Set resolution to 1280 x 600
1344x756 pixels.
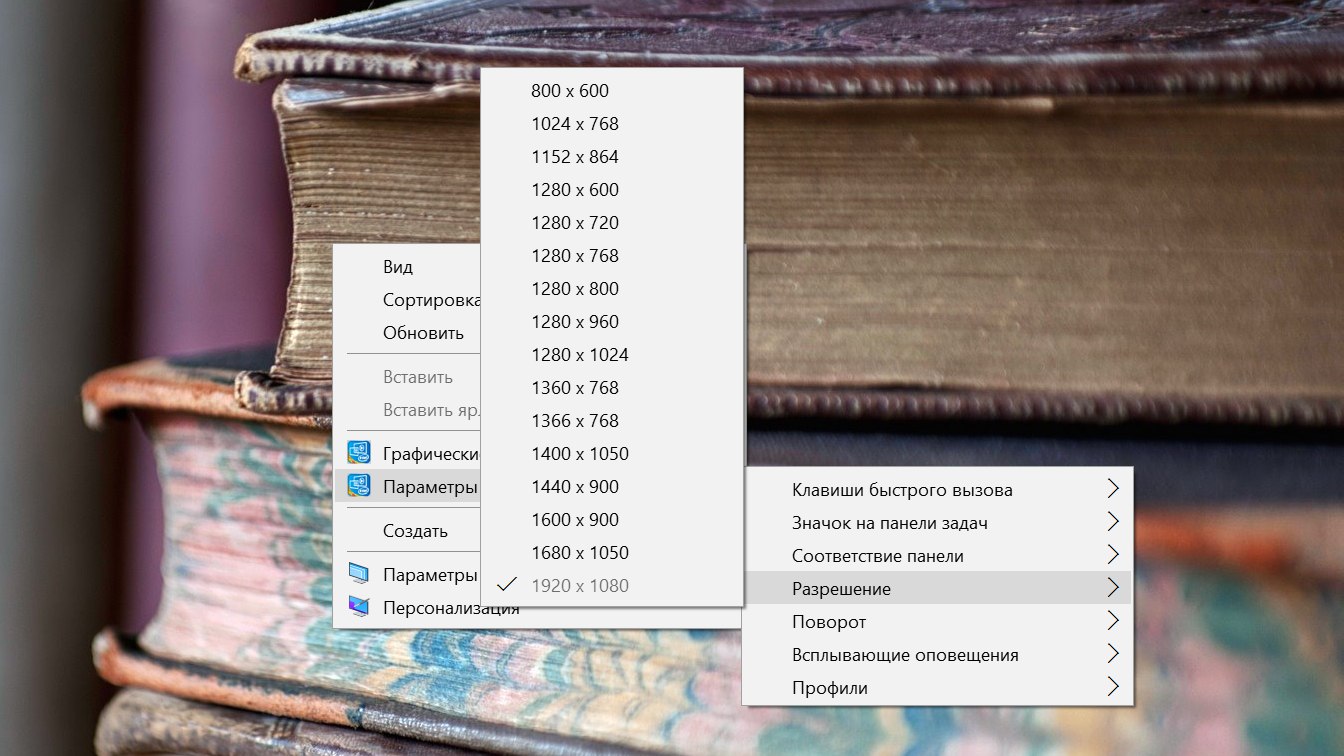tap(612, 190)
